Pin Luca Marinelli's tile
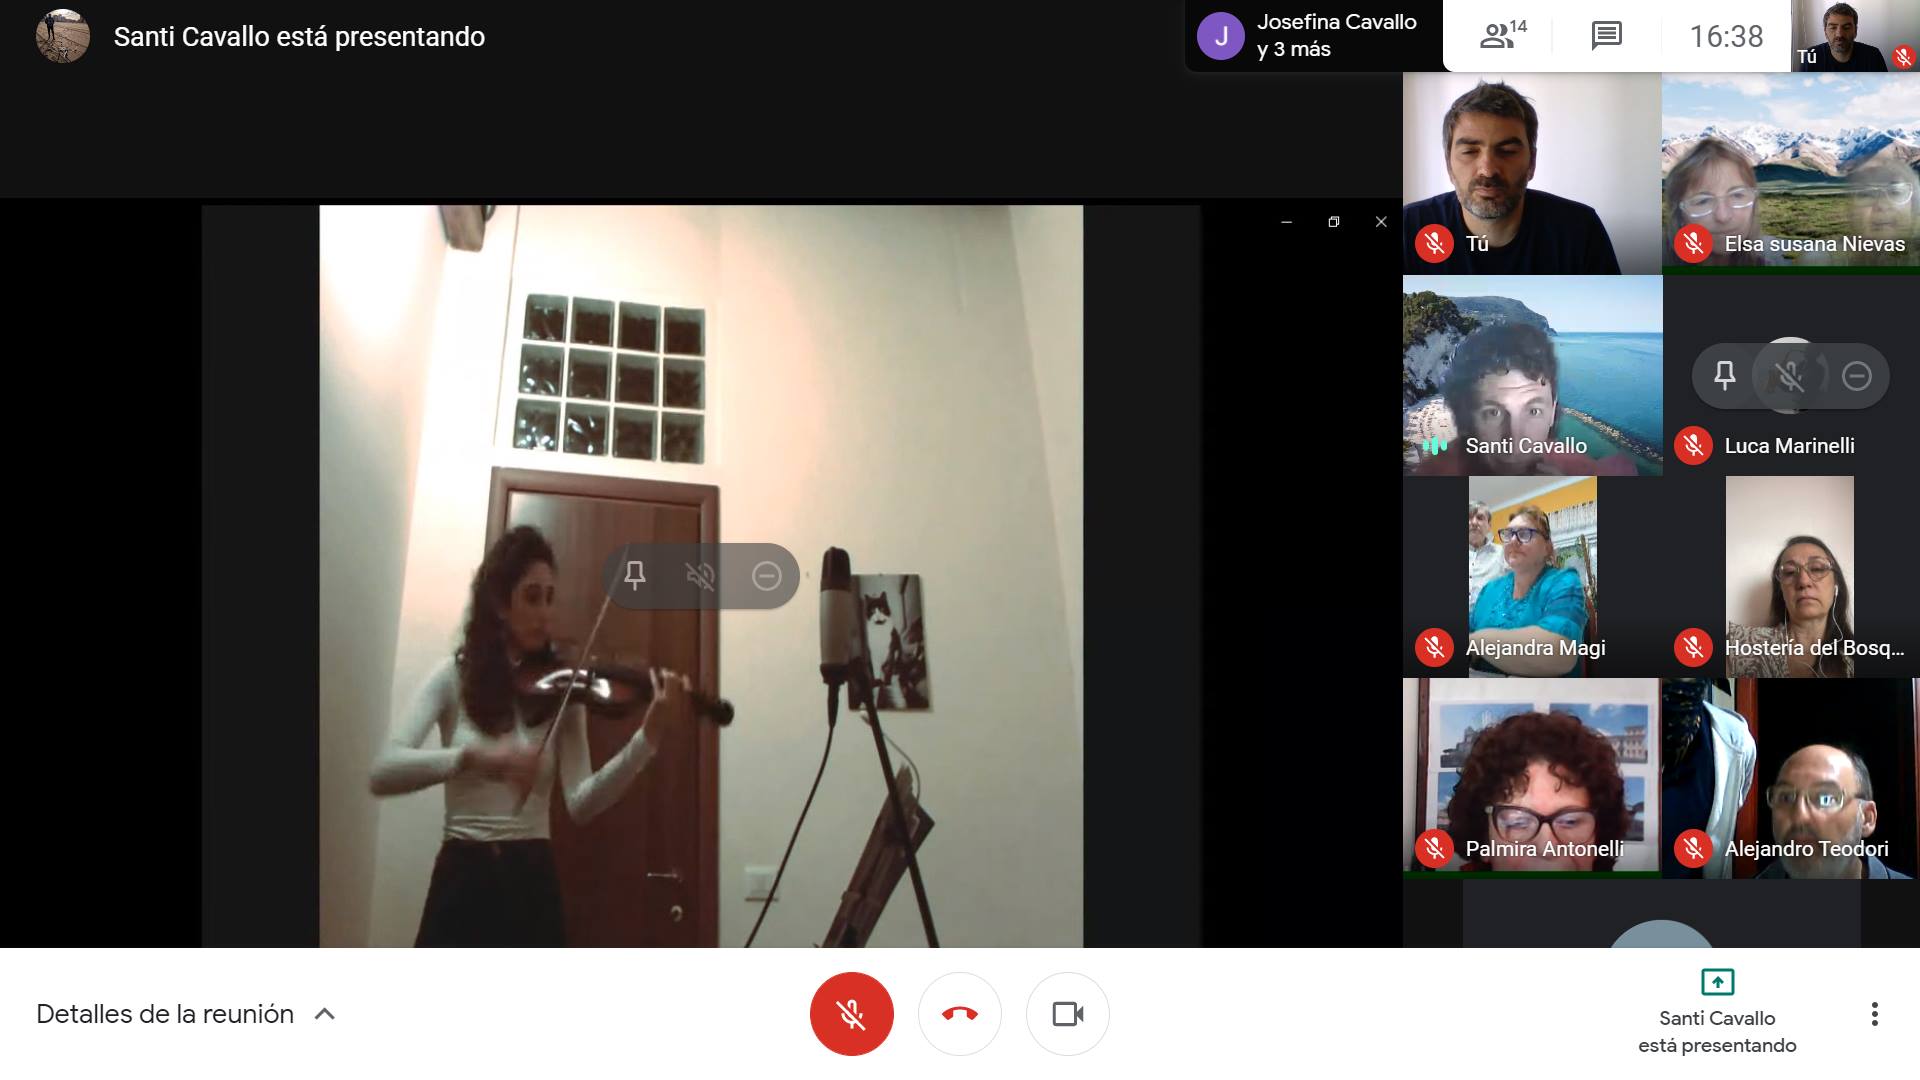This screenshot has width=1920, height=1080. pyautogui.click(x=1725, y=375)
